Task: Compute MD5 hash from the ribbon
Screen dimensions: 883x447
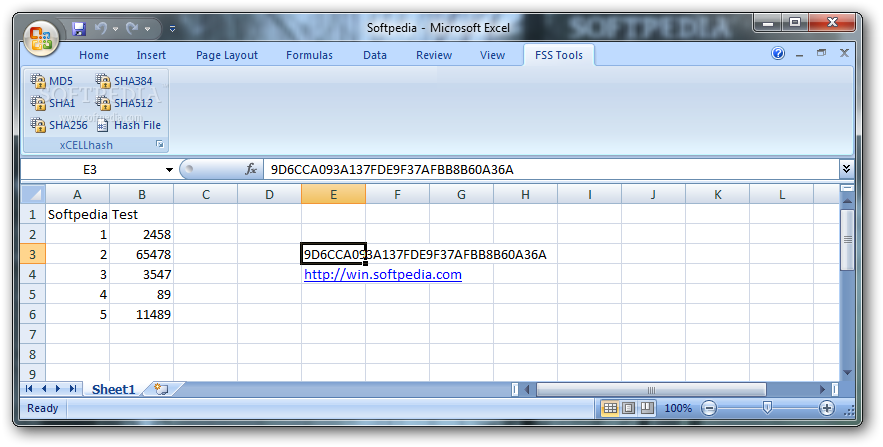Action: click(52, 81)
